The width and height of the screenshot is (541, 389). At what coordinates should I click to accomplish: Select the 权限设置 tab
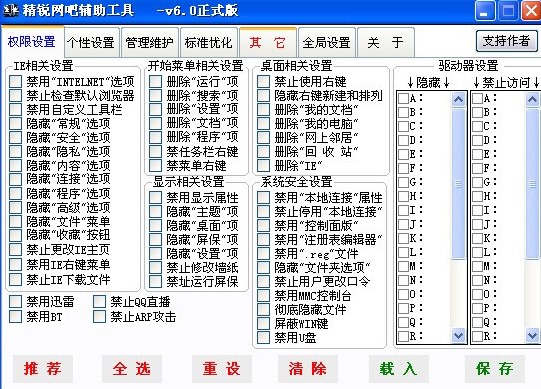32,42
